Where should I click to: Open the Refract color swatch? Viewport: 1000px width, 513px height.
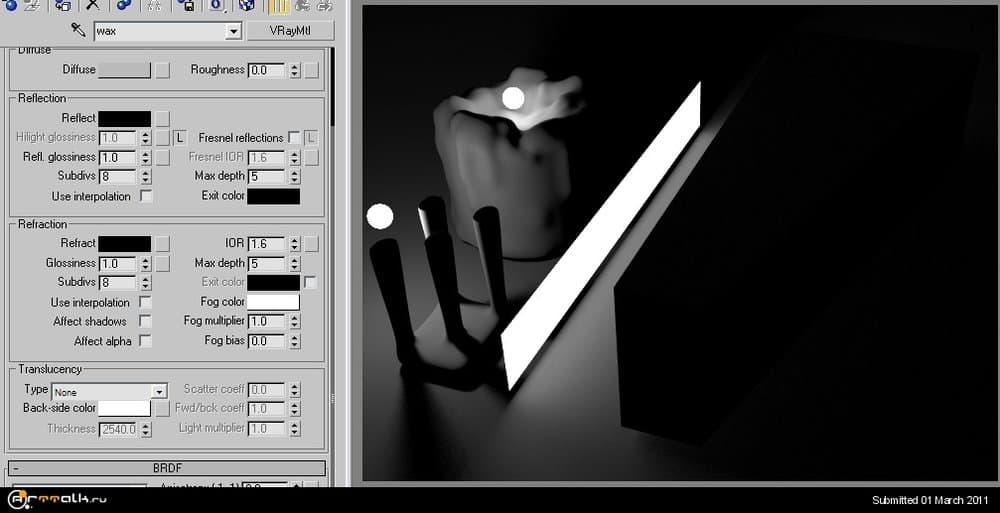pos(124,243)
